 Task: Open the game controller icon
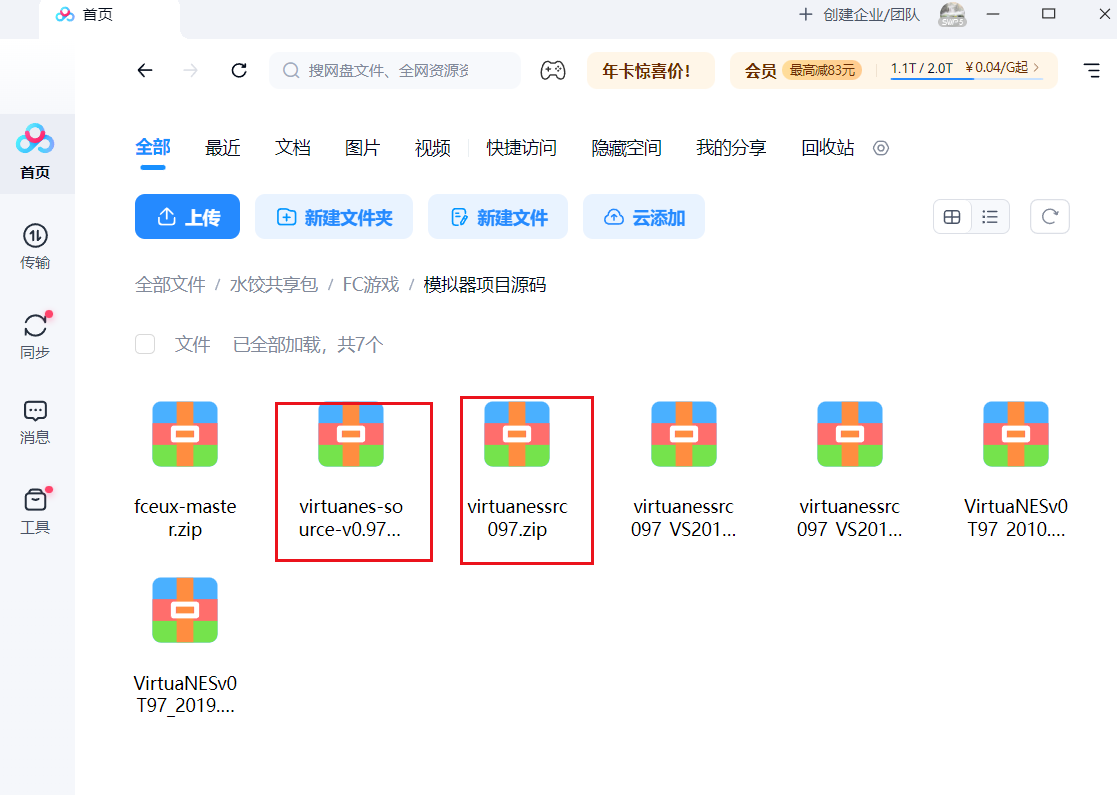pyautogui.click(x=553, y=71)
